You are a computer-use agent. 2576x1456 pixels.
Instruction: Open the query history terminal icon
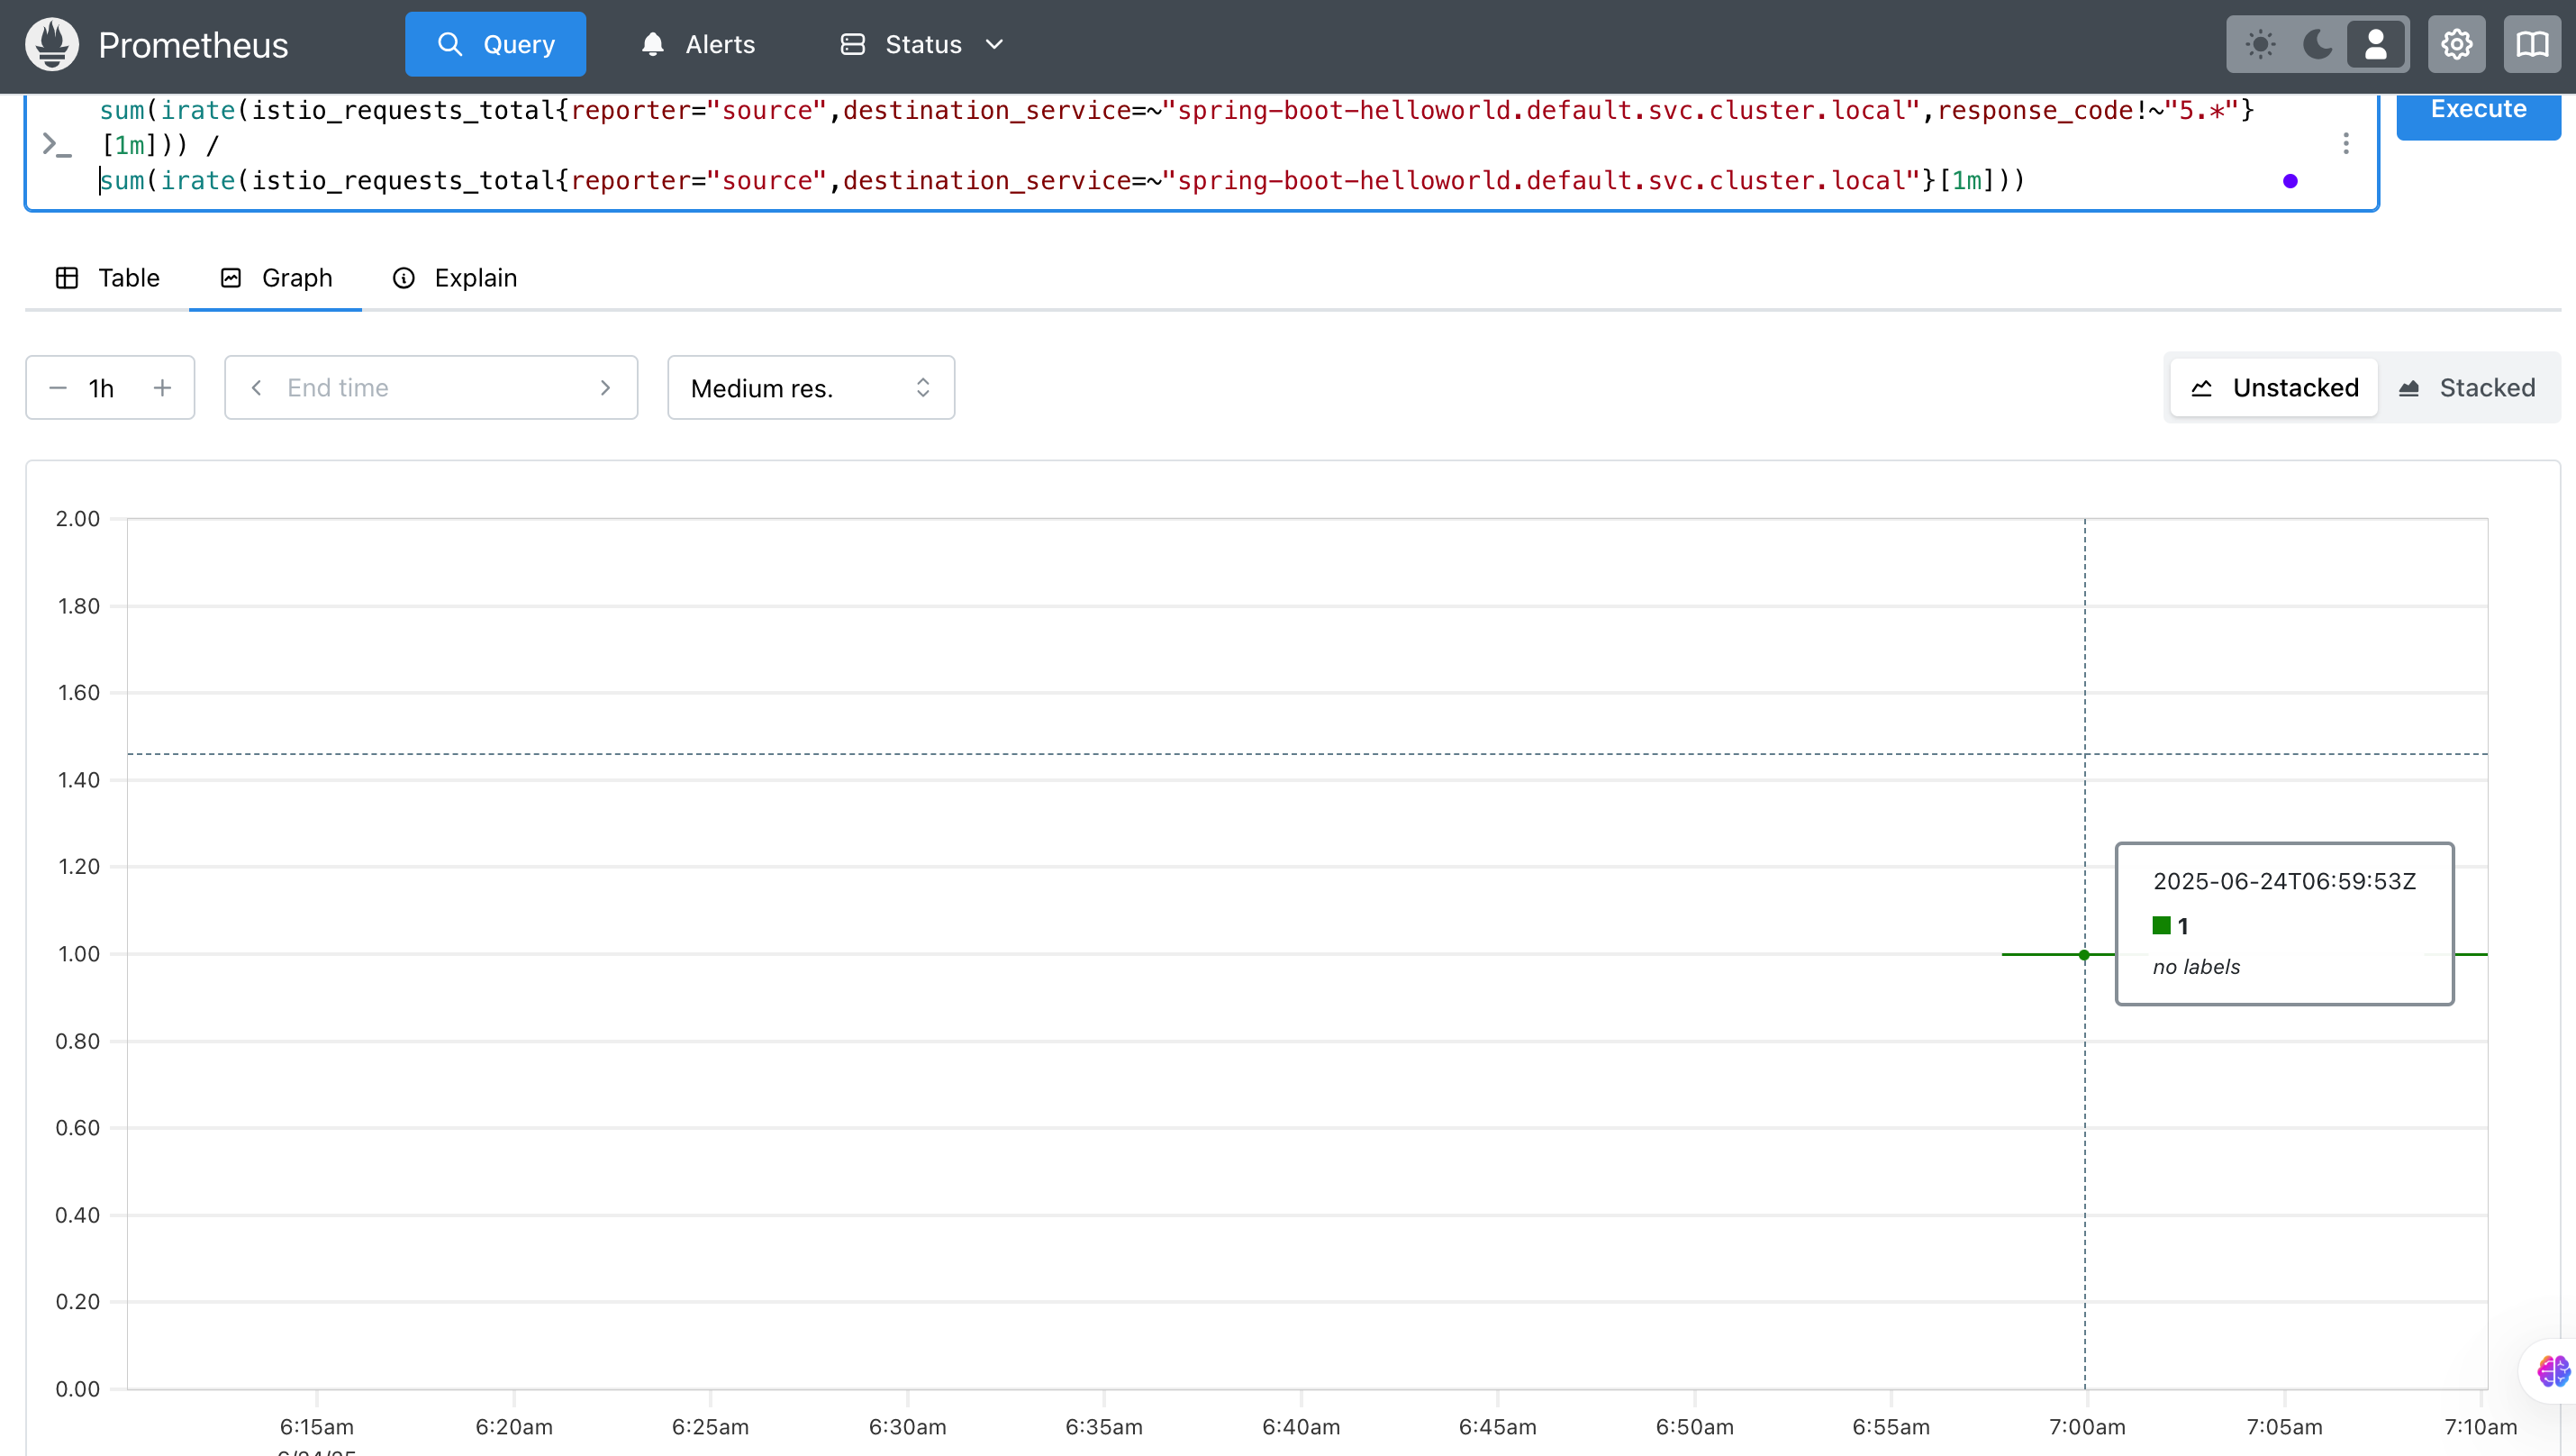57,145
